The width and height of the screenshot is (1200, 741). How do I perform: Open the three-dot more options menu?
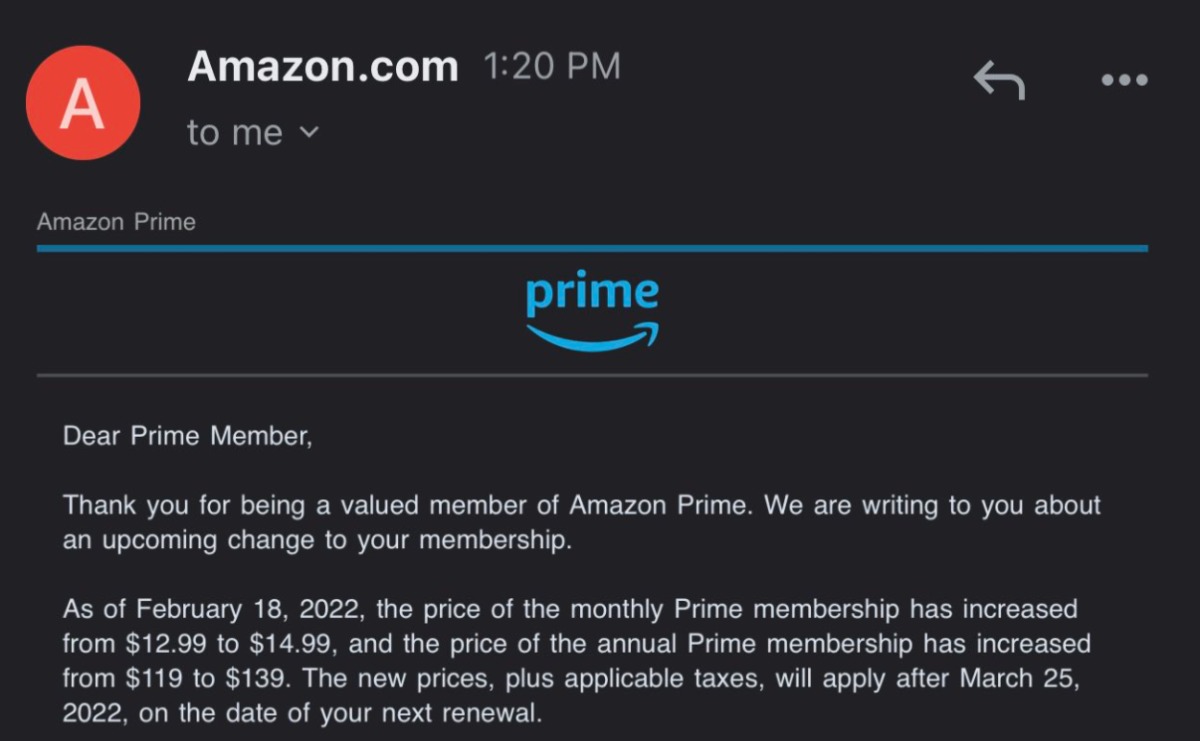click(1124, 80)
